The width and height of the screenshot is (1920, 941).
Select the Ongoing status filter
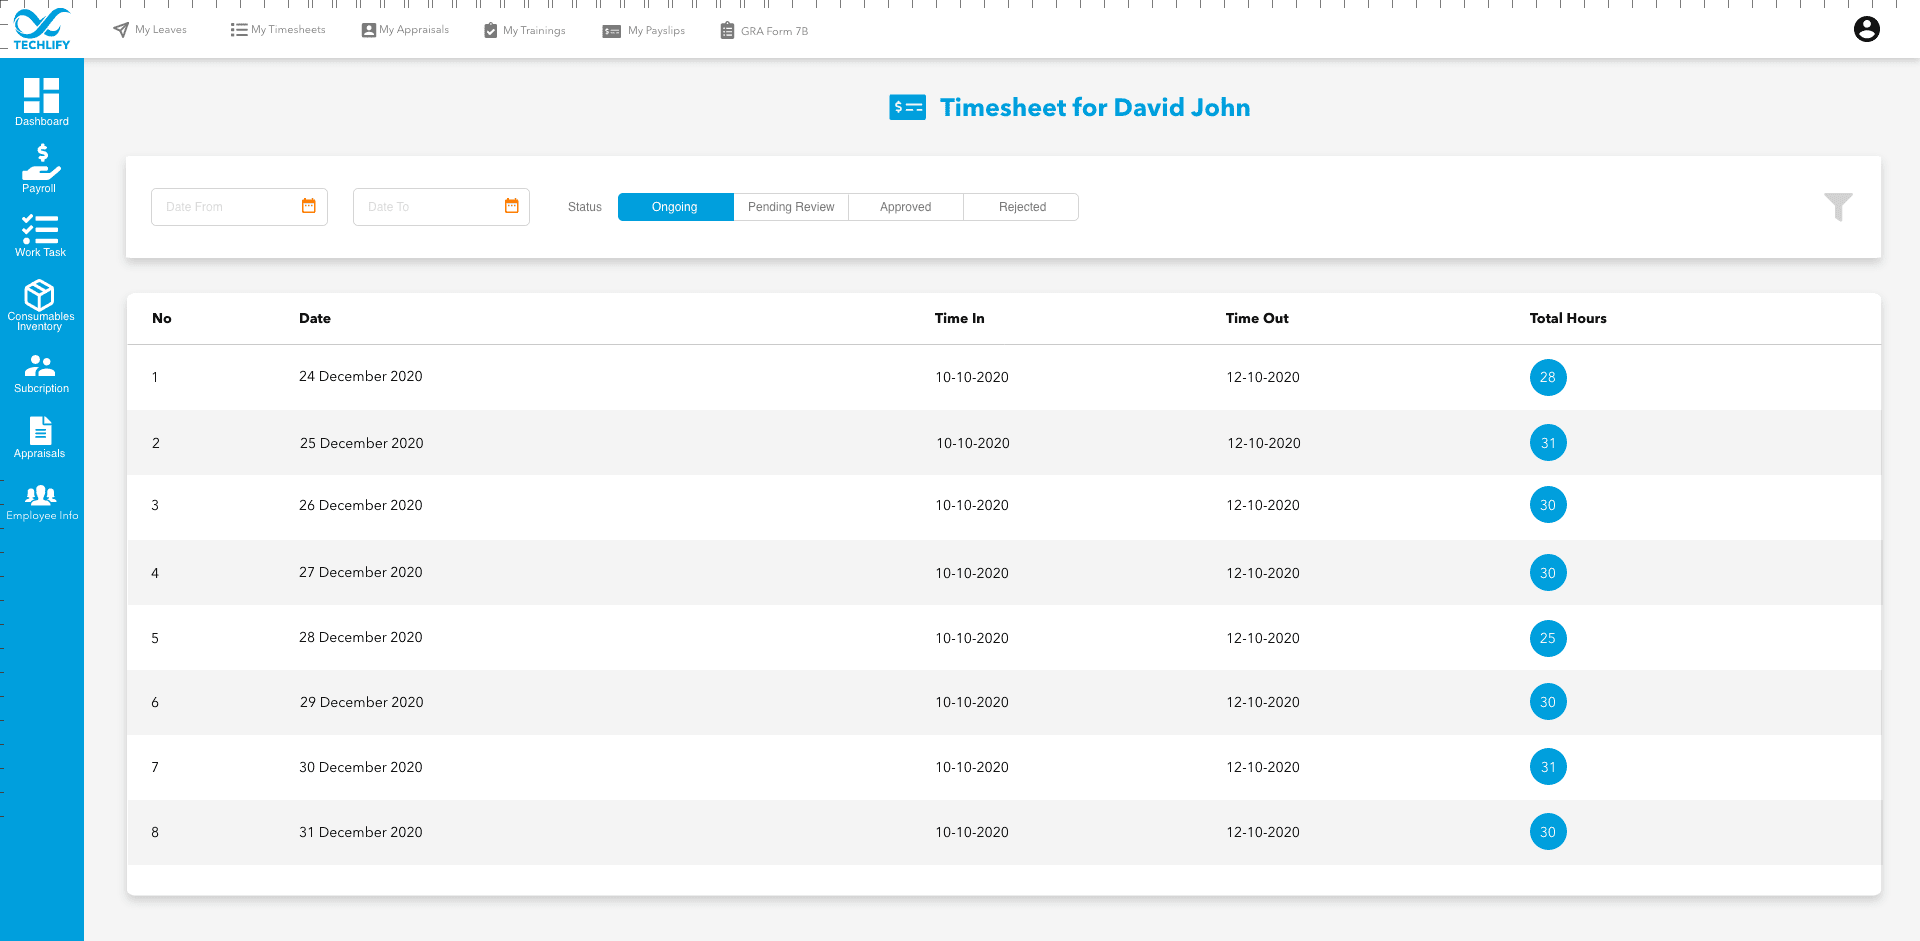point(675,207)
